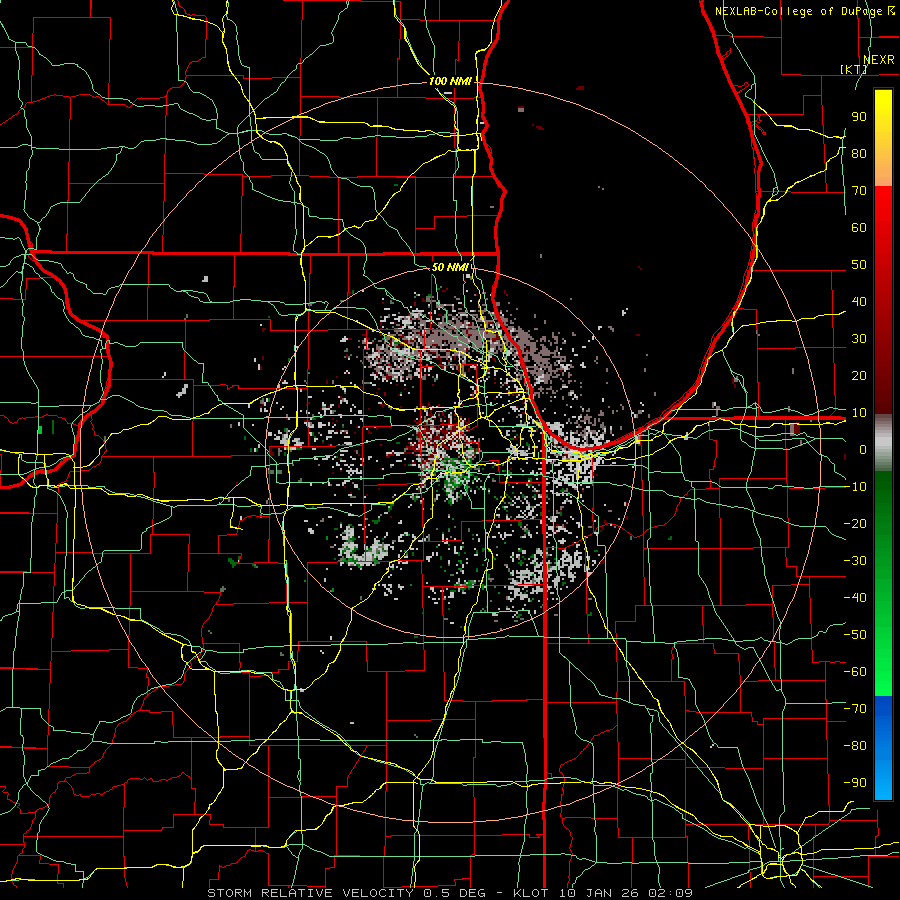Viewport: 900px width, 900px height.
Task: Click the "40" value on the velocity scale
Action: pos(859,302)
